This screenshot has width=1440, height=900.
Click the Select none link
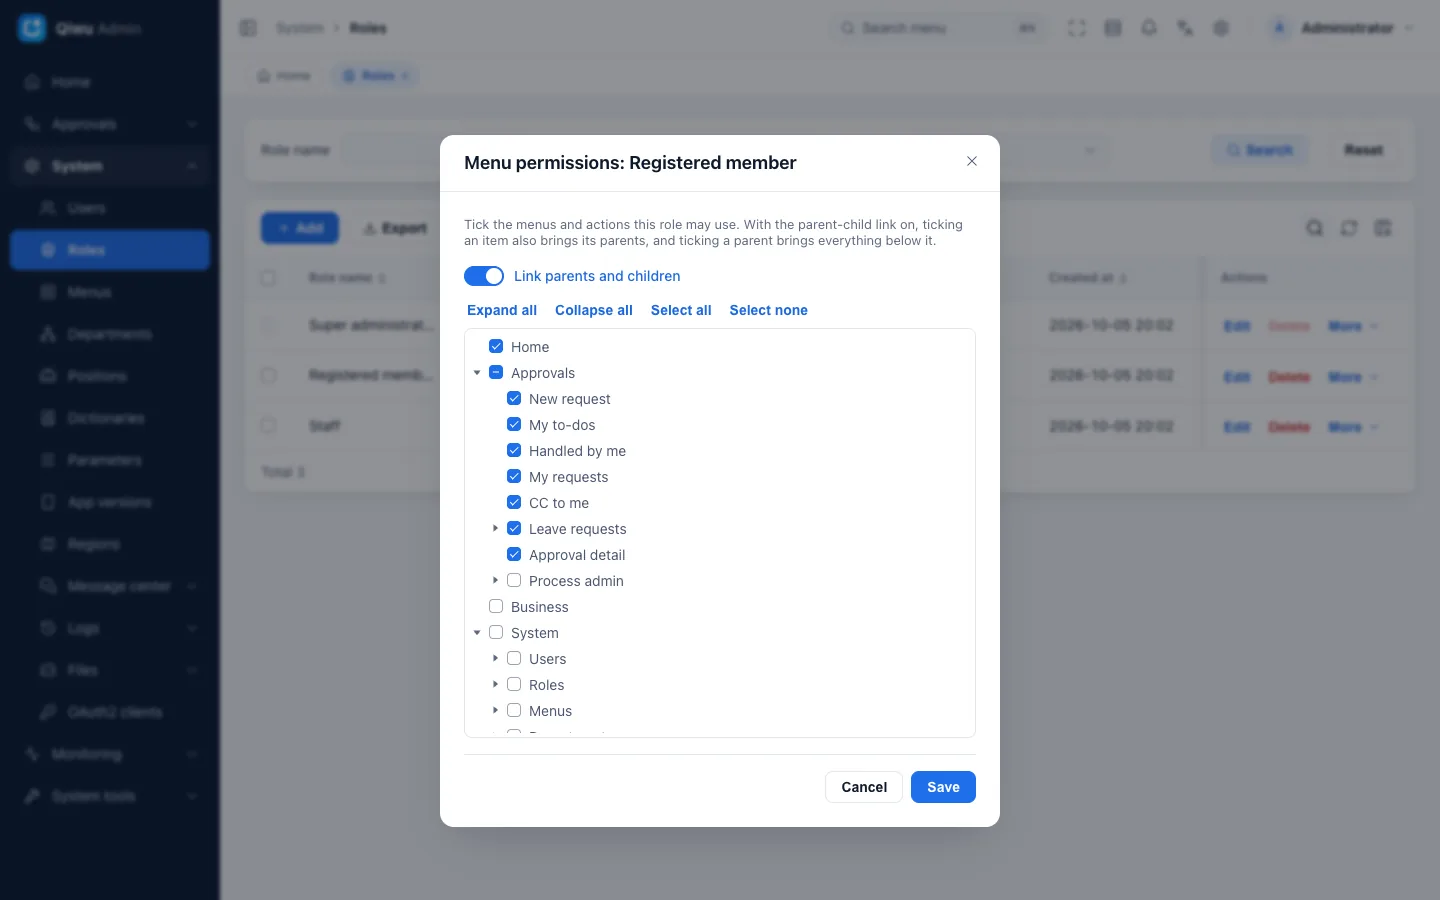point(768,310)
